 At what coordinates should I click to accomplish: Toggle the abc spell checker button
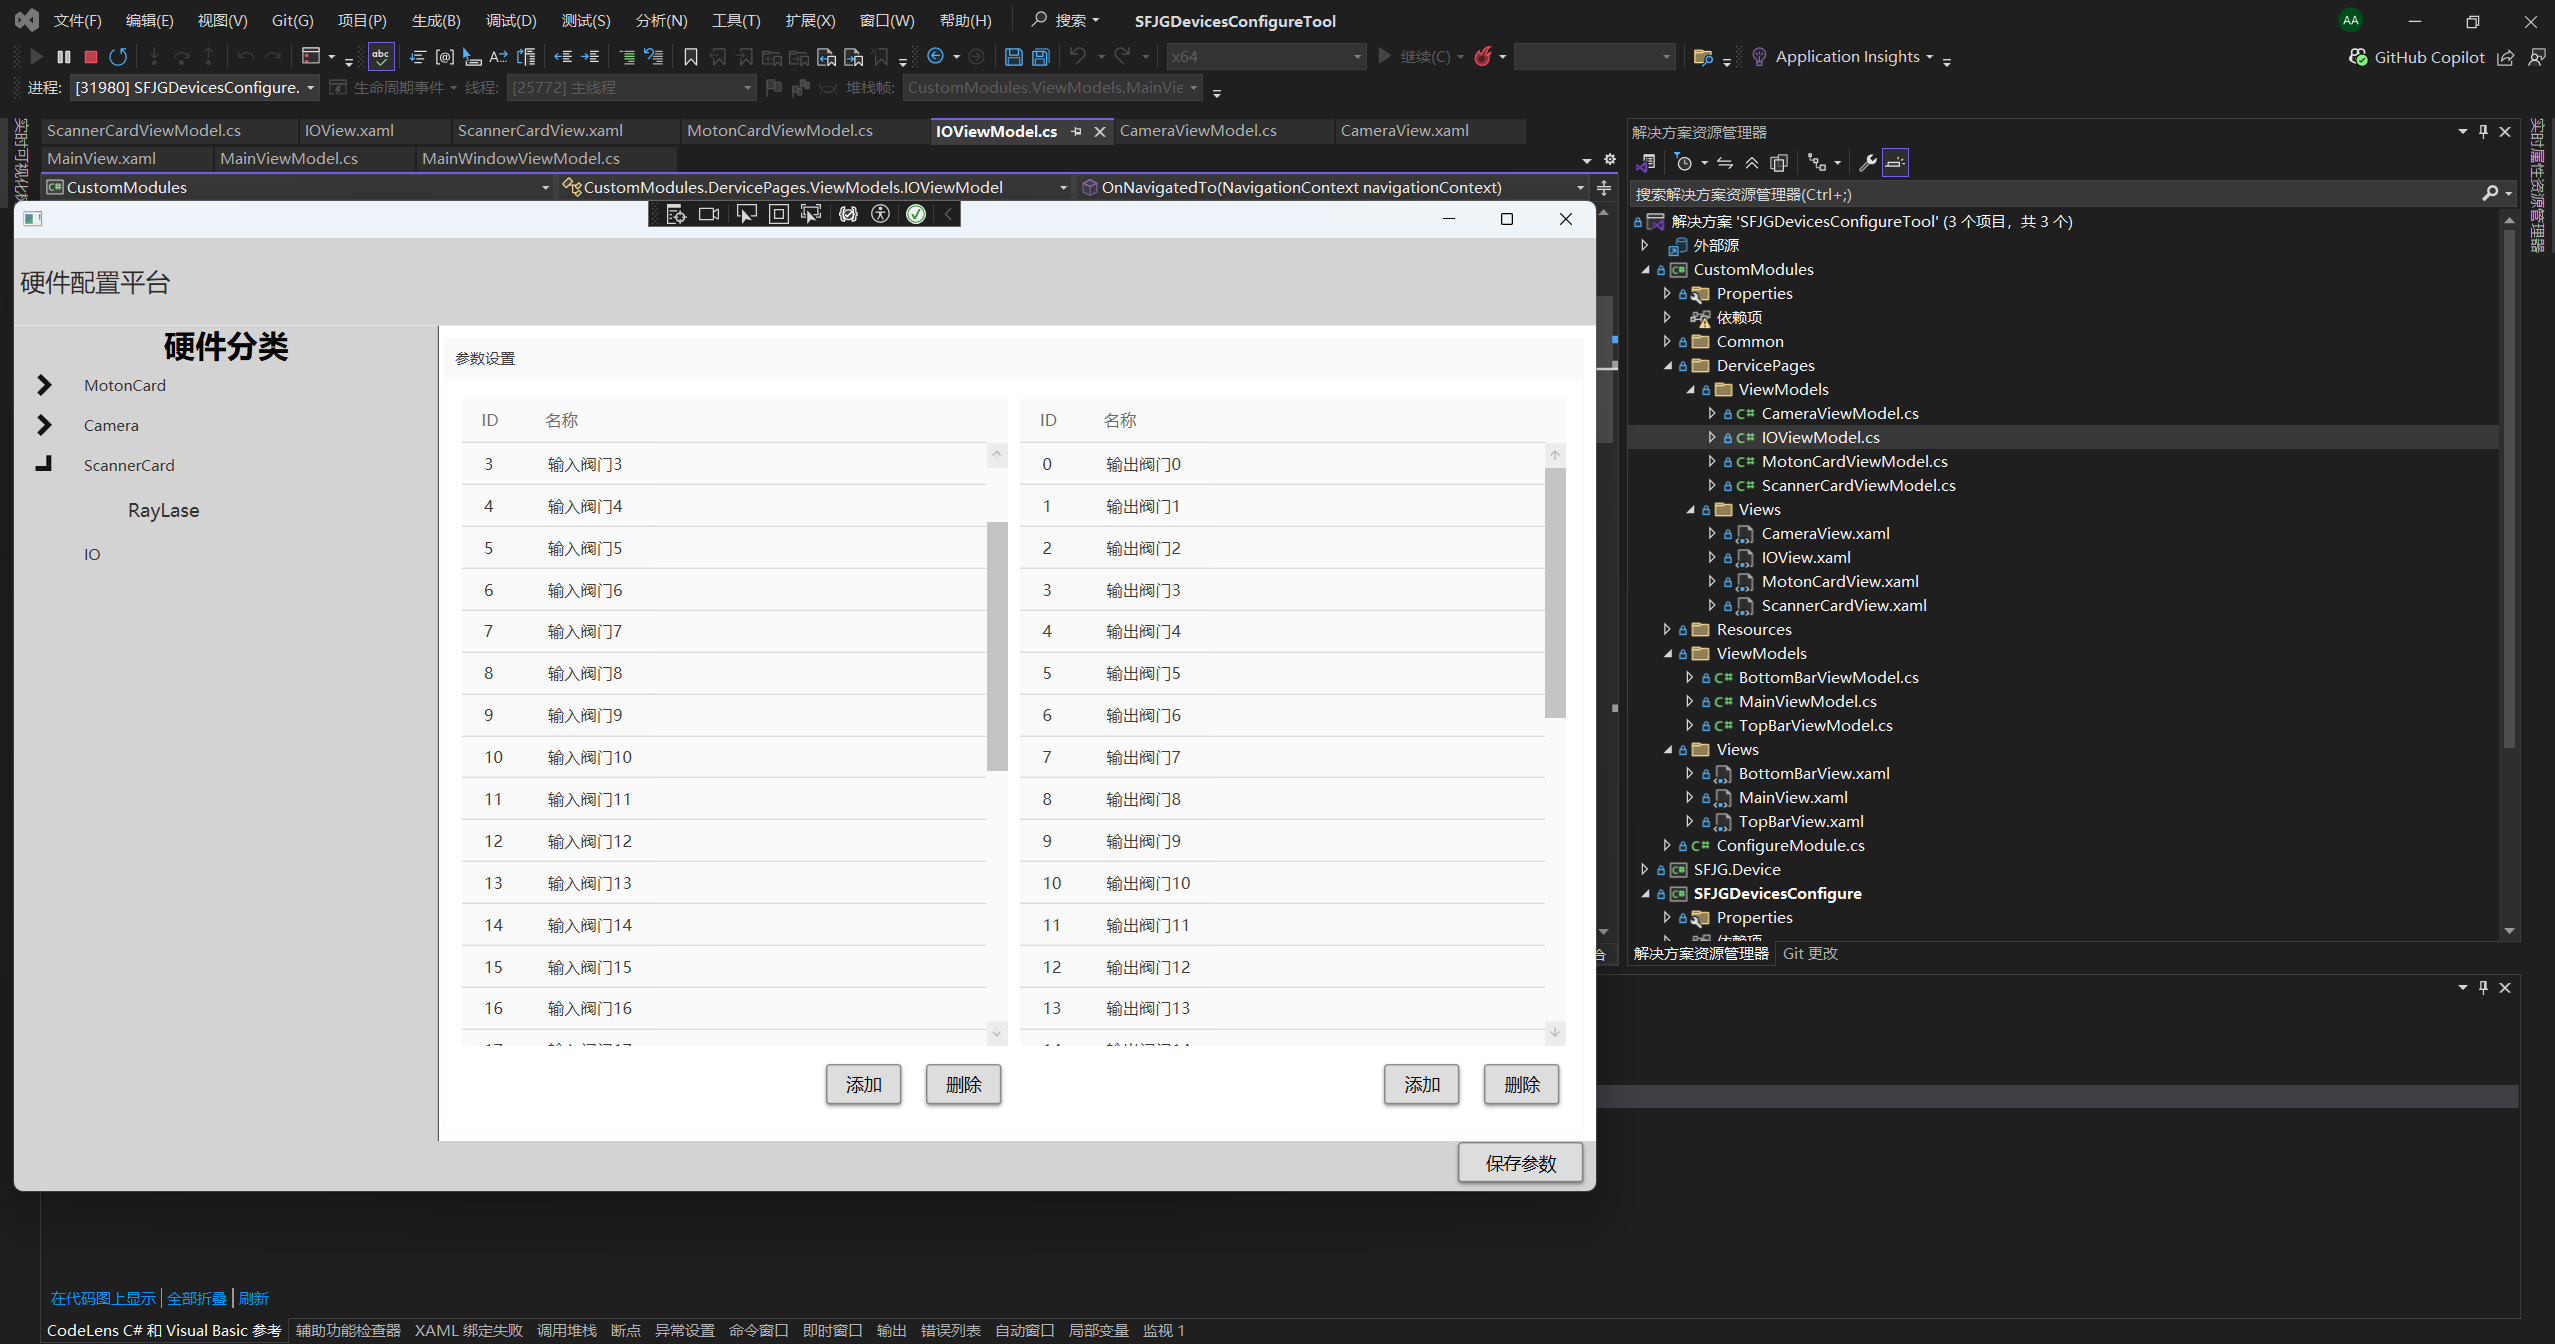381,57
